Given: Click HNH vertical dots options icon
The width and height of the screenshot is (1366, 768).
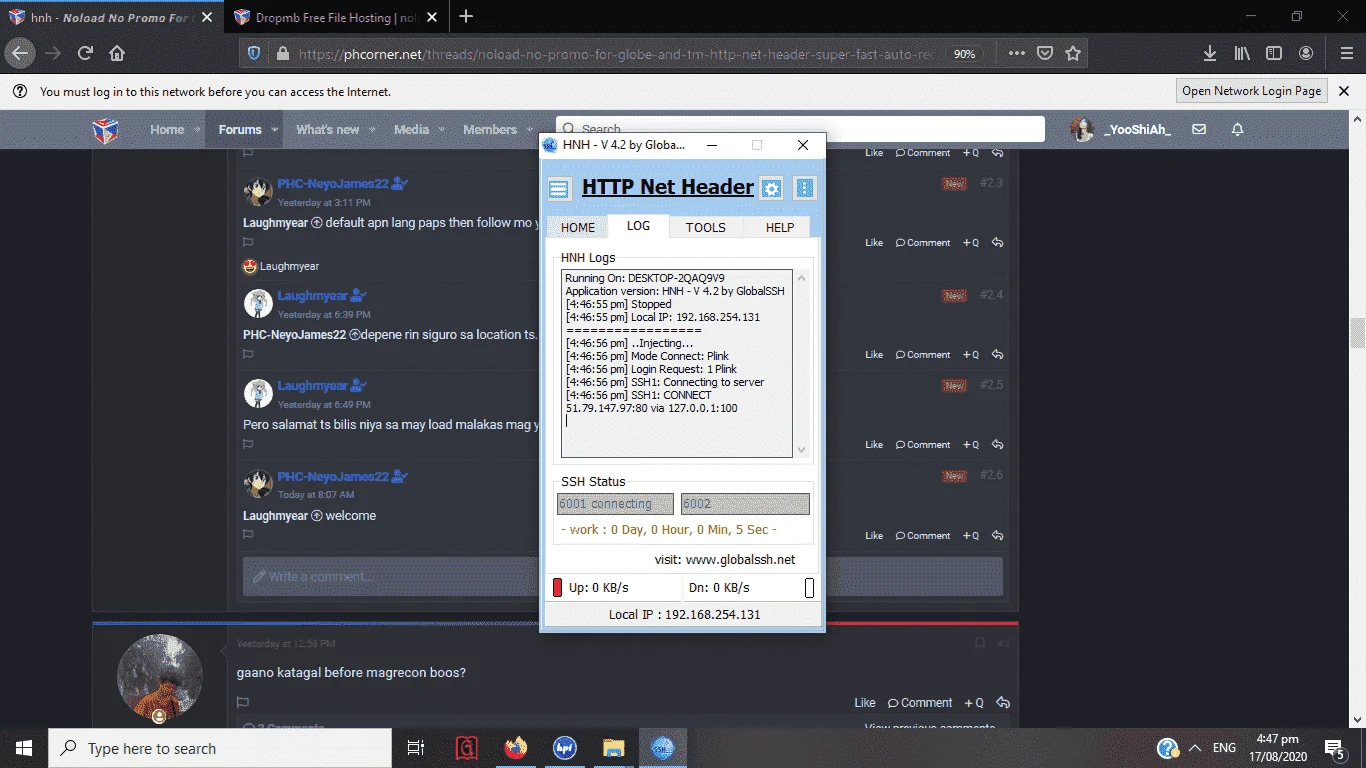Looking at the screenshot, I should pyautogui.click(x=805, y=188).
